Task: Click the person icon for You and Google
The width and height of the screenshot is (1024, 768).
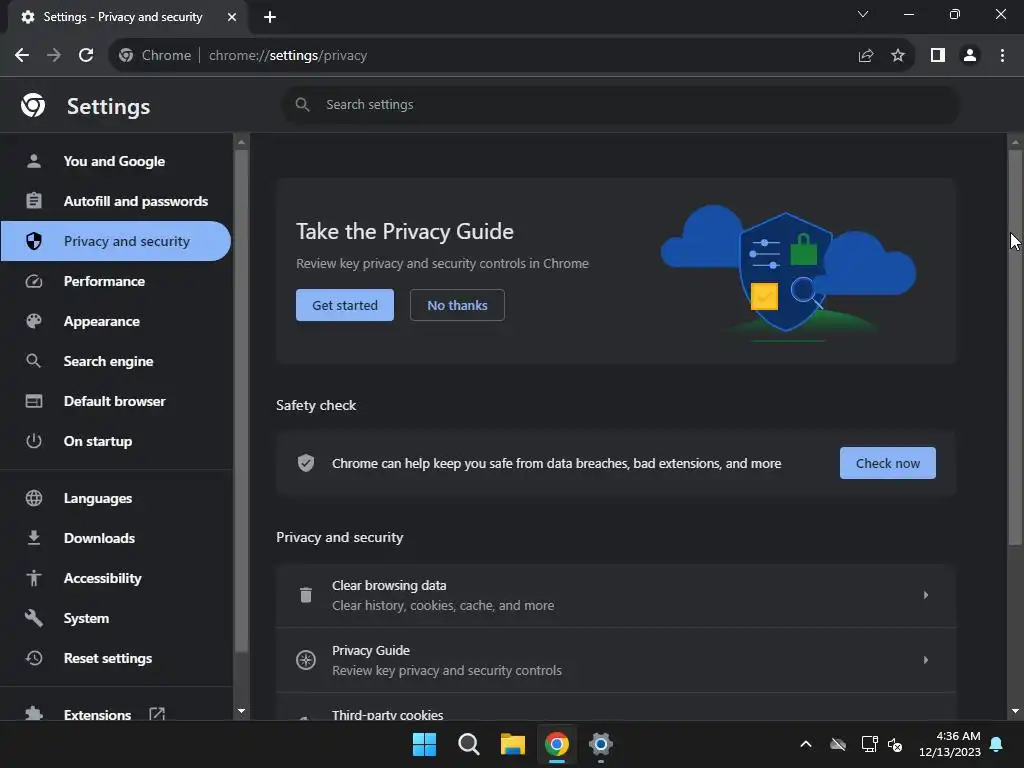Action: click(34, 161)
